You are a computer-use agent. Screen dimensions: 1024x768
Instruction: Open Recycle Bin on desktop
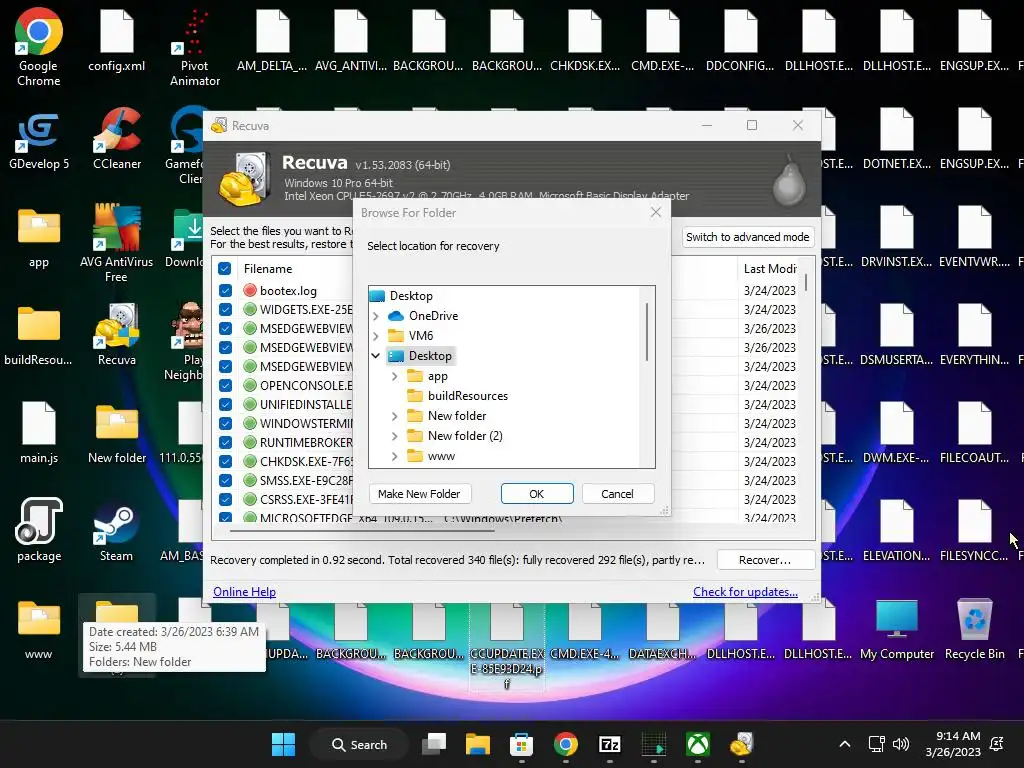974,630
